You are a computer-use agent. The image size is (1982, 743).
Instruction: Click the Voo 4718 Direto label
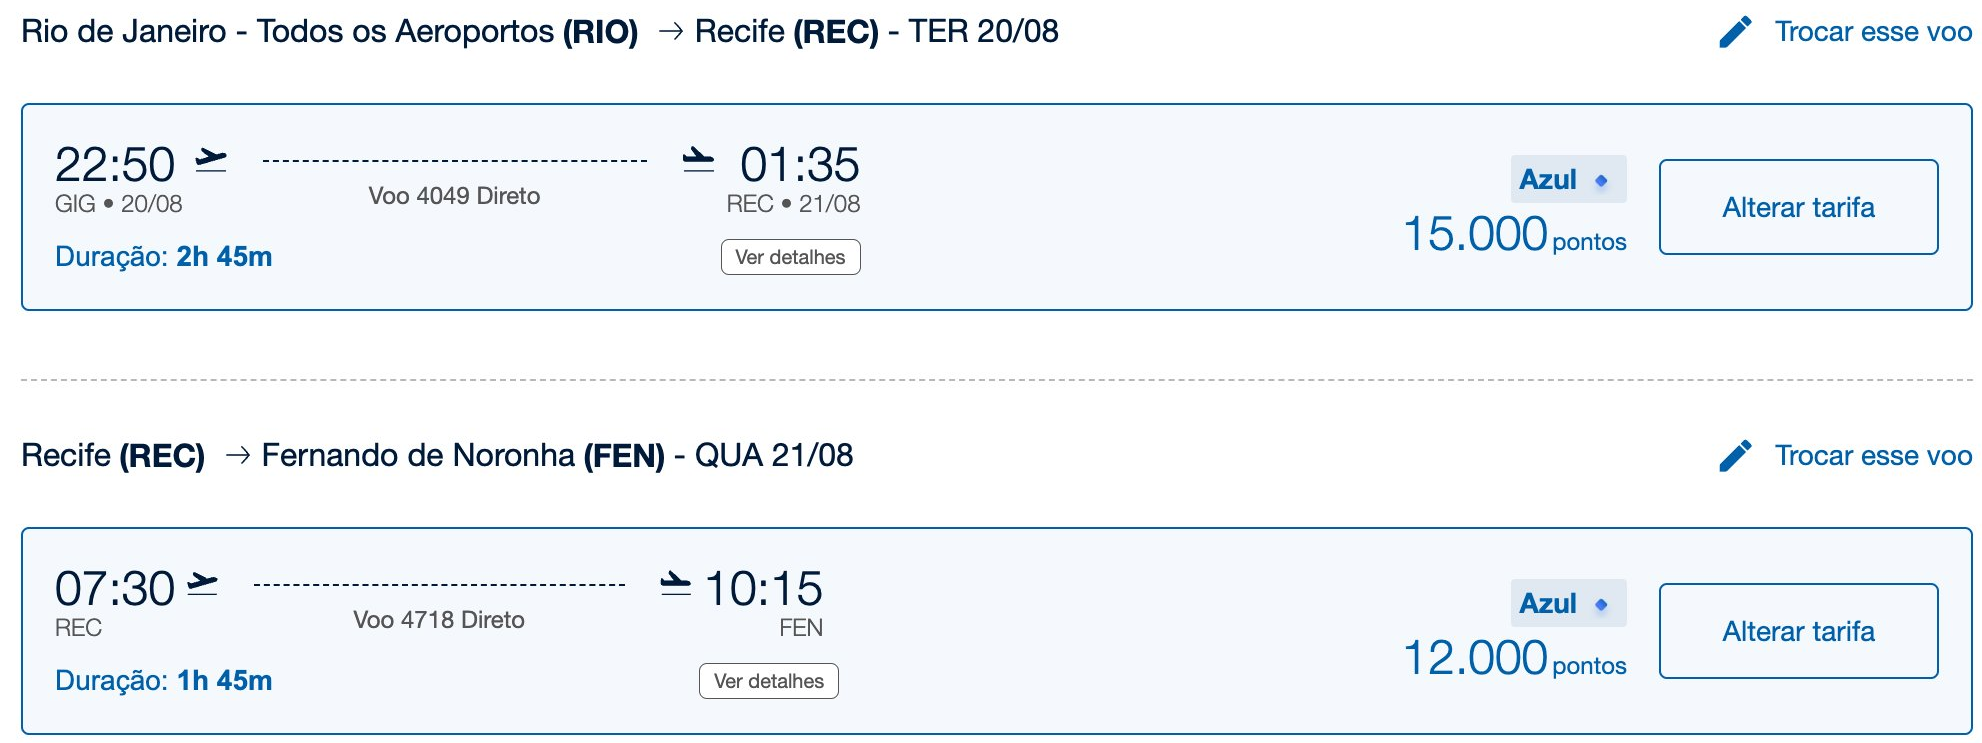click(x=439, y=620)
